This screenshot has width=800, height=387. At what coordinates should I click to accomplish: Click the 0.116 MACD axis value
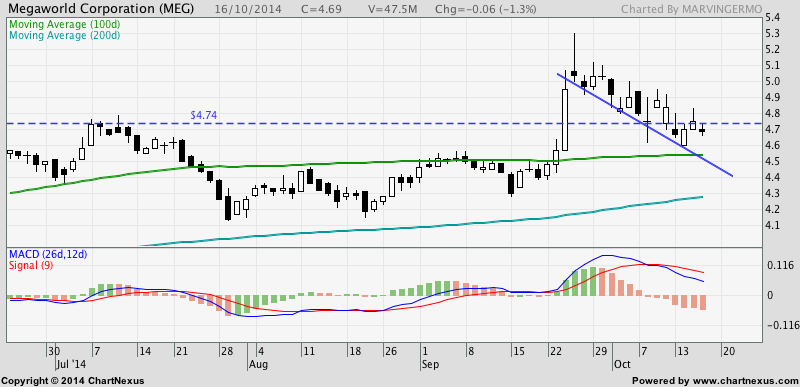(781, 265)
